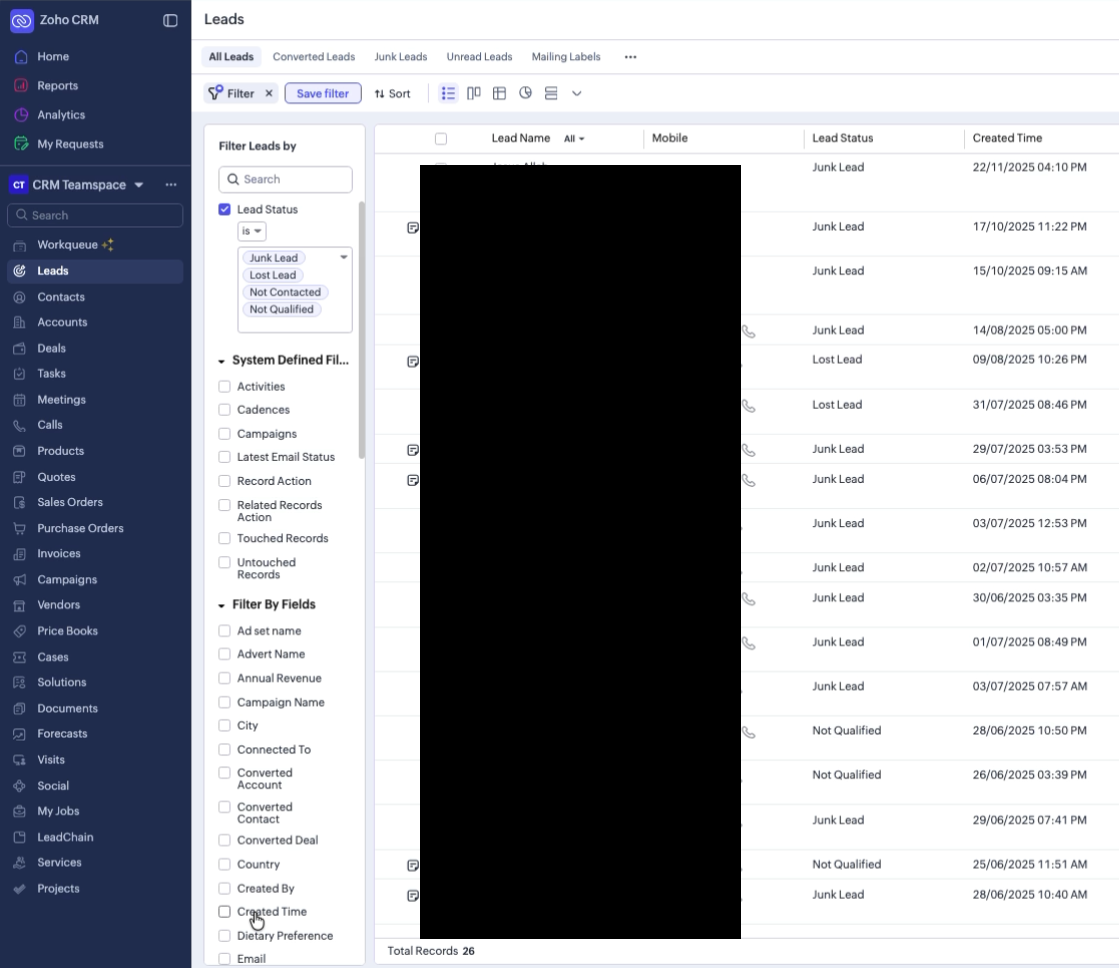The width and height of the screenshot is (1119, 968).
Task: Open the Sales Orders module
Action: pos(70,503)
